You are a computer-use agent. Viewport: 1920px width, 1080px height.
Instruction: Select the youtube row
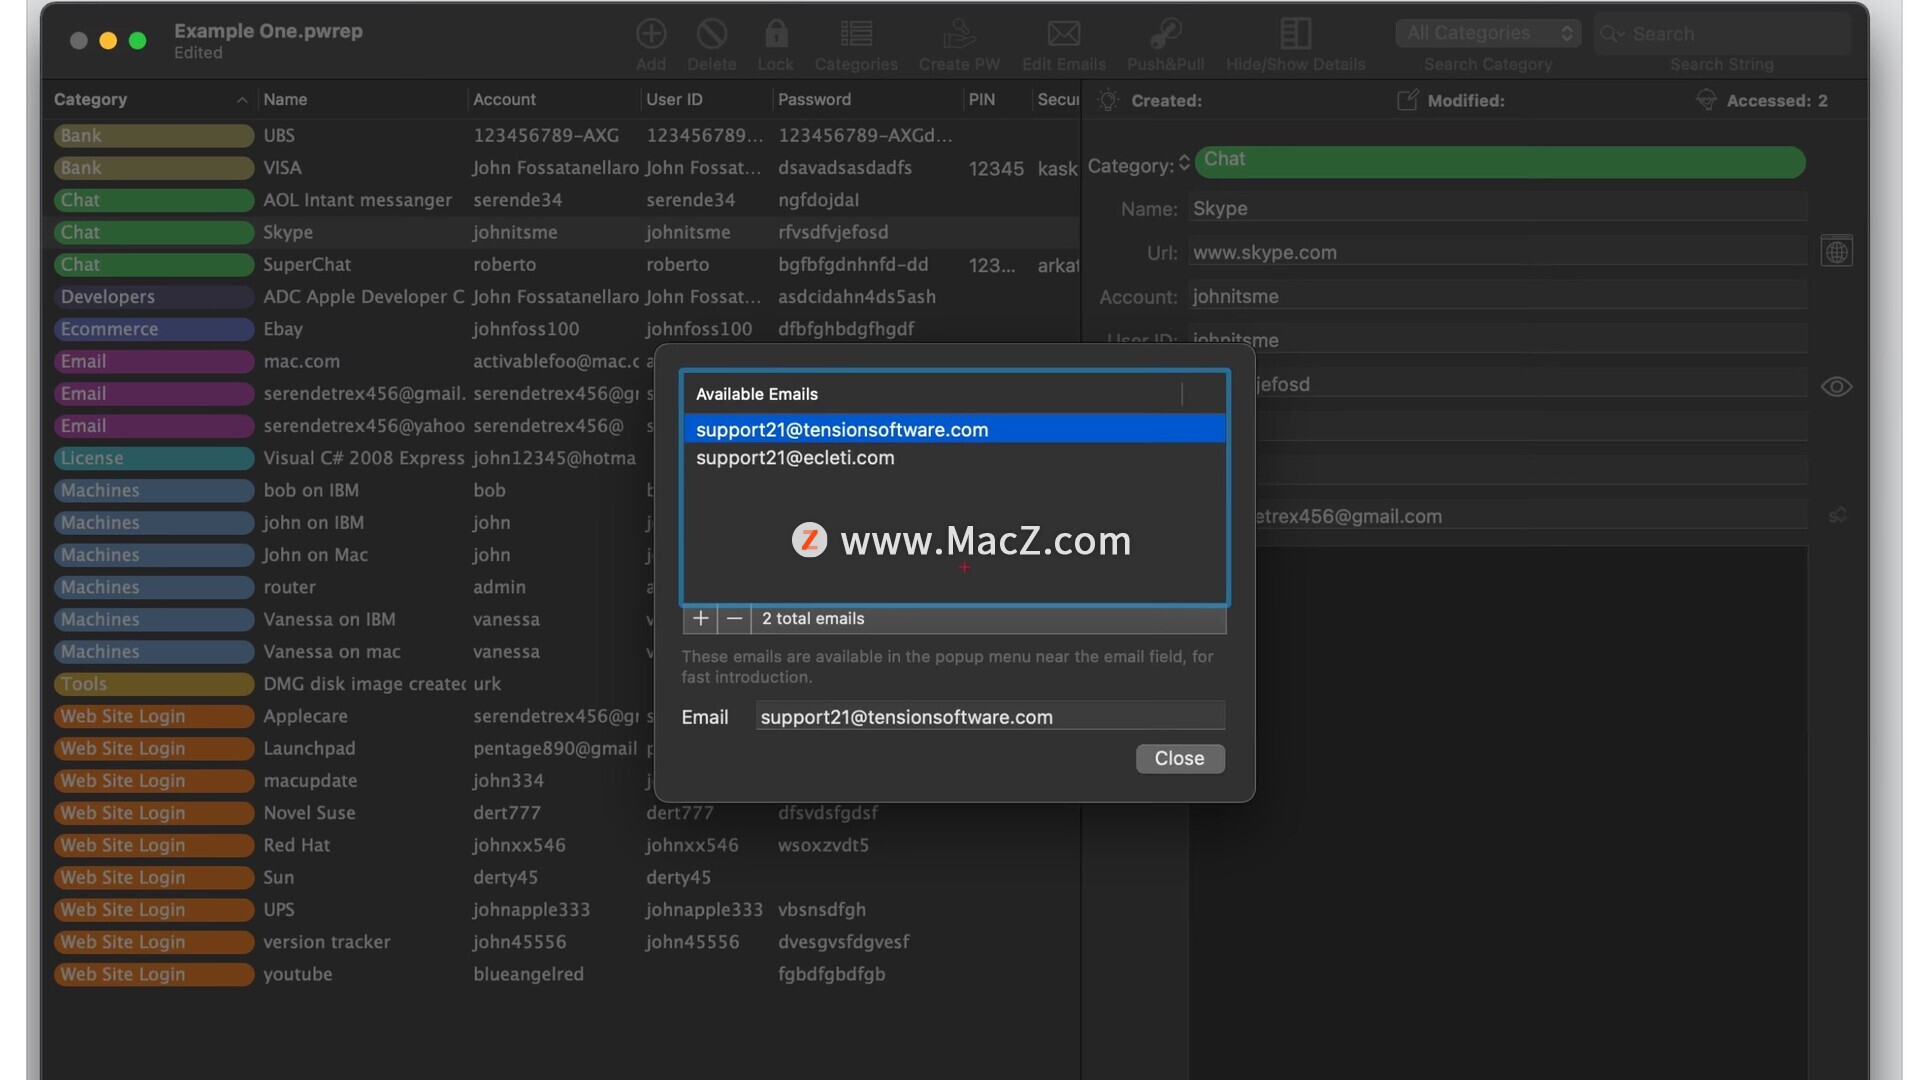coord(562,973)
